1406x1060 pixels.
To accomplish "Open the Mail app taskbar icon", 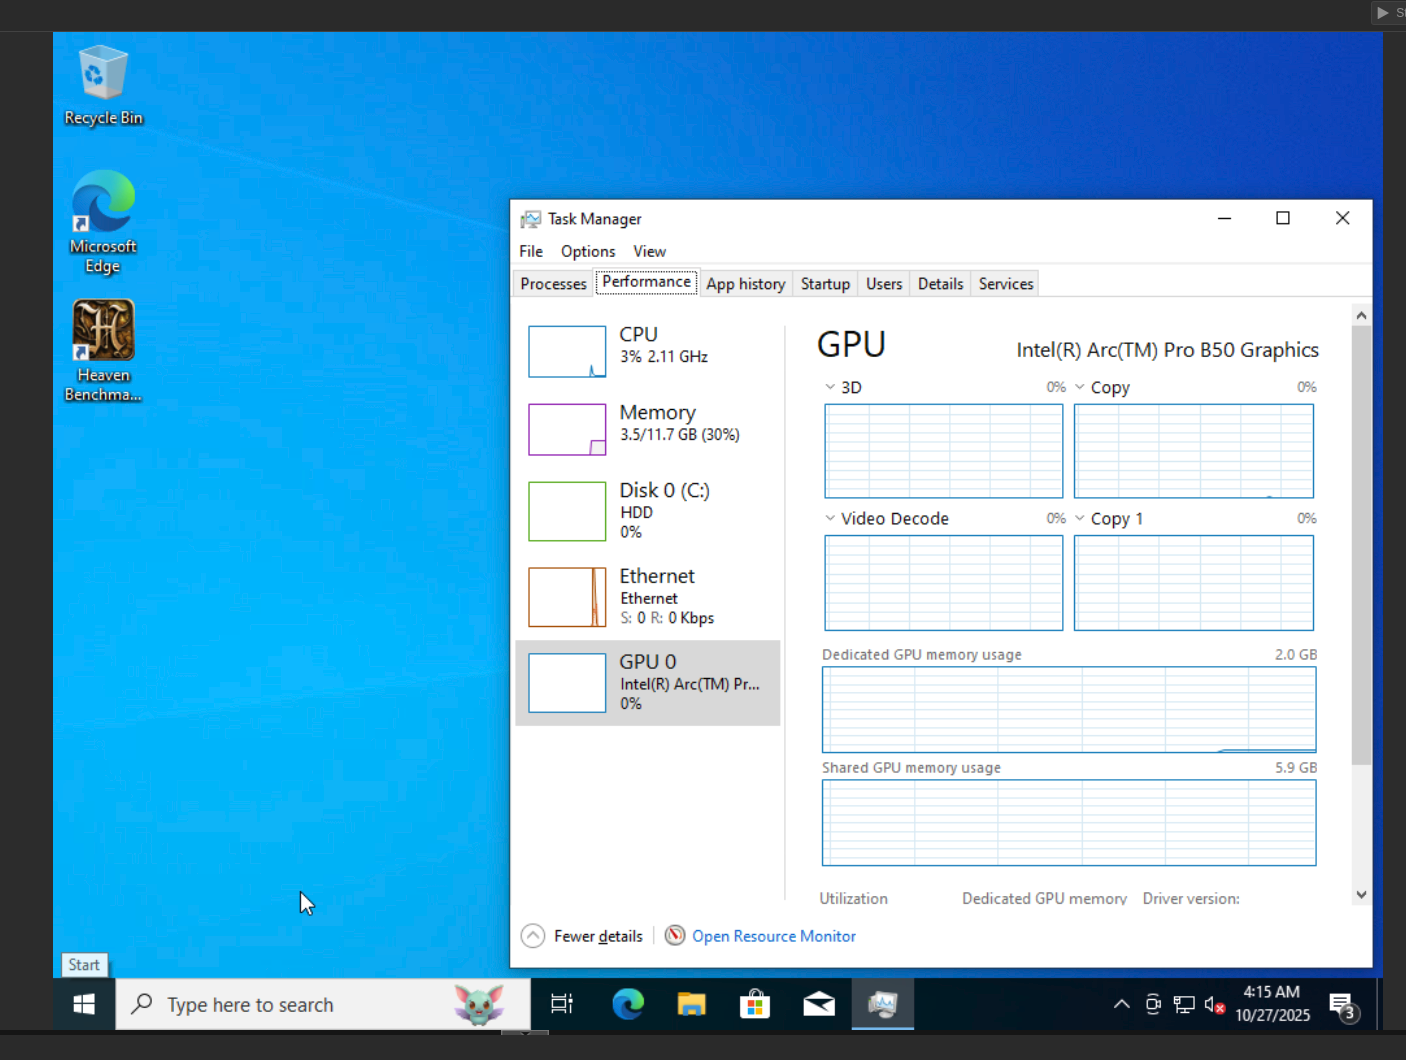I will tap(819, 1004).
